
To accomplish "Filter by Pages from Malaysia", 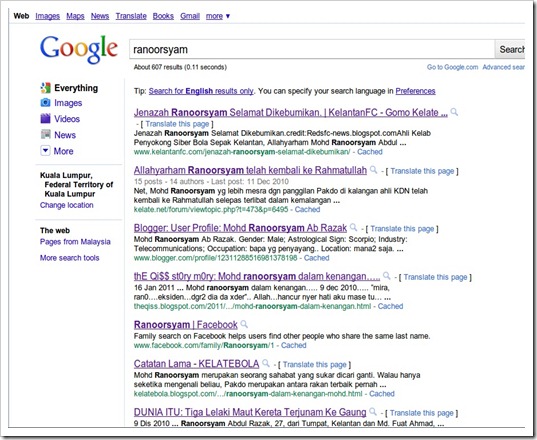I will point(75,242).
